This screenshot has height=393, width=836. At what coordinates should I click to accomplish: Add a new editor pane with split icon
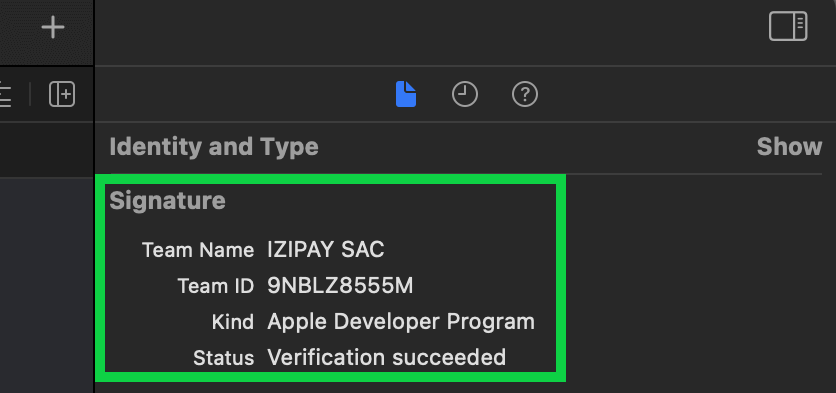click(62, 95)
